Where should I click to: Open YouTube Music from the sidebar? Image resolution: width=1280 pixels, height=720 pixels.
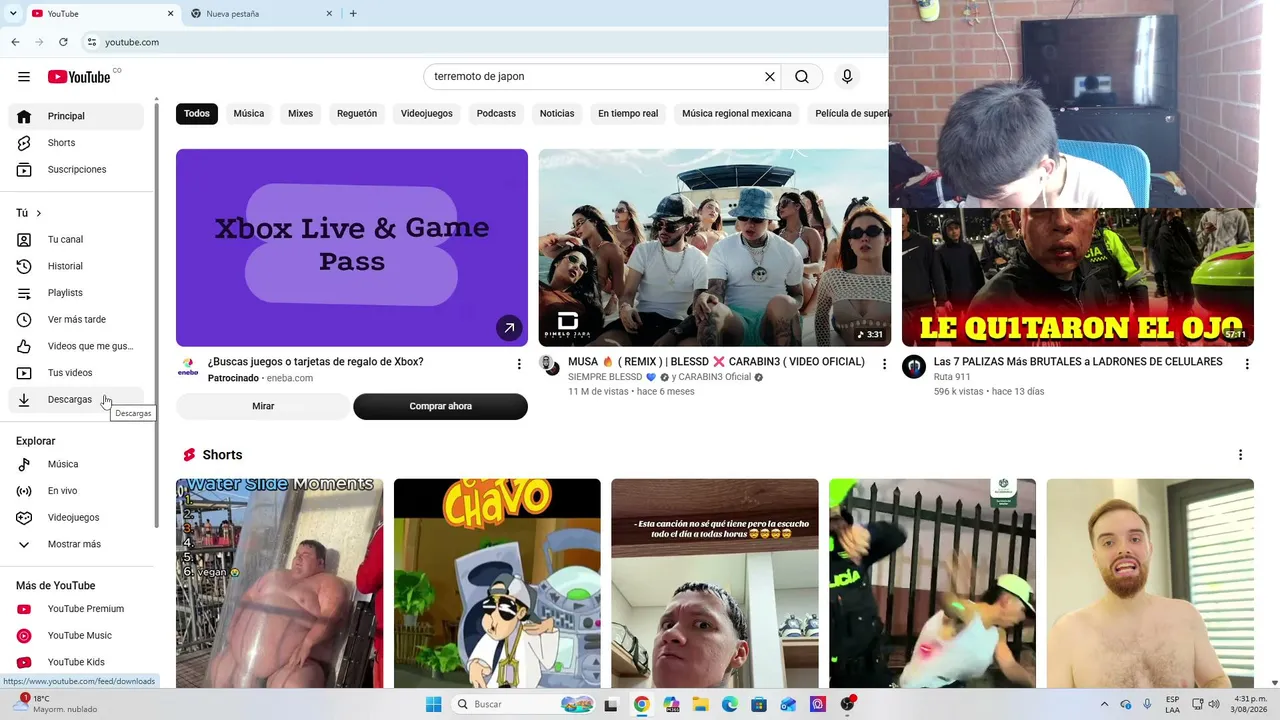point(76,636)
